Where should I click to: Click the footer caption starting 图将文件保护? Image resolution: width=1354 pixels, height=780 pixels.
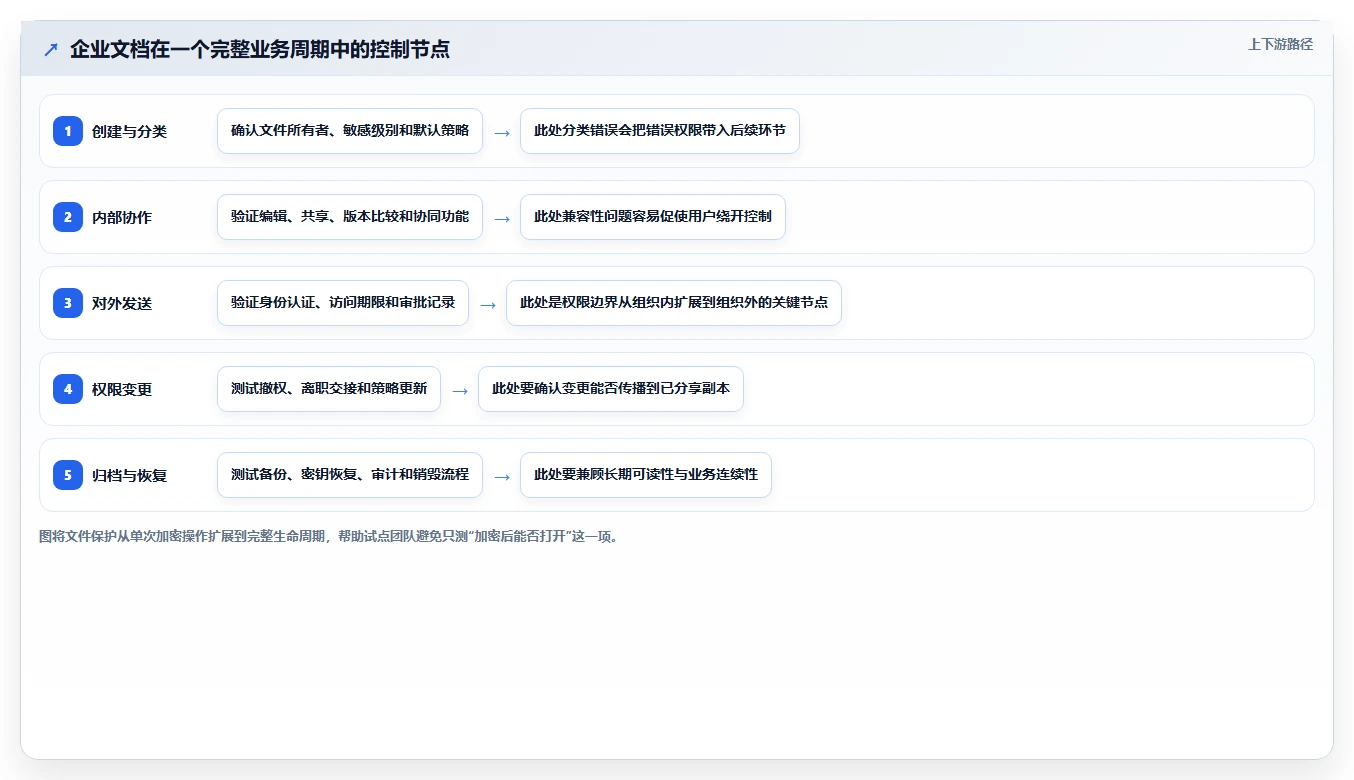pyautogui.click(x=329, y=537)
